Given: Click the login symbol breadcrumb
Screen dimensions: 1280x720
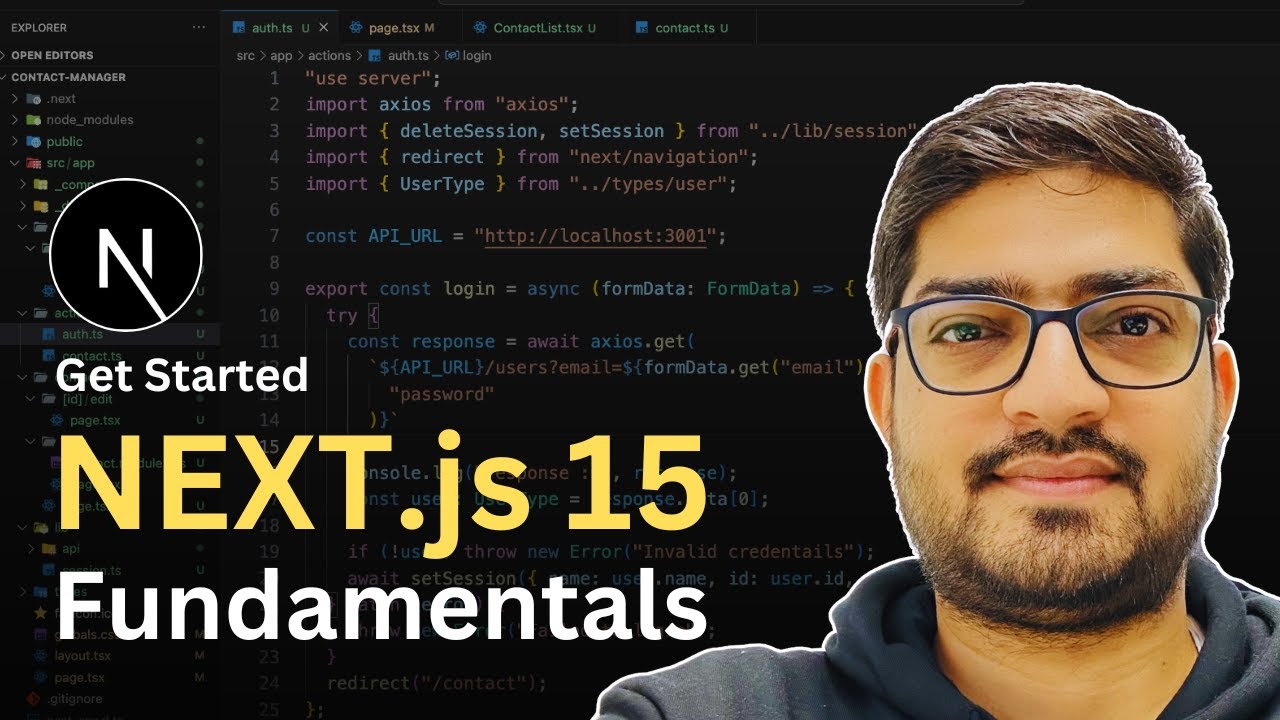Looking at the screenshot, I should (477, 56).
